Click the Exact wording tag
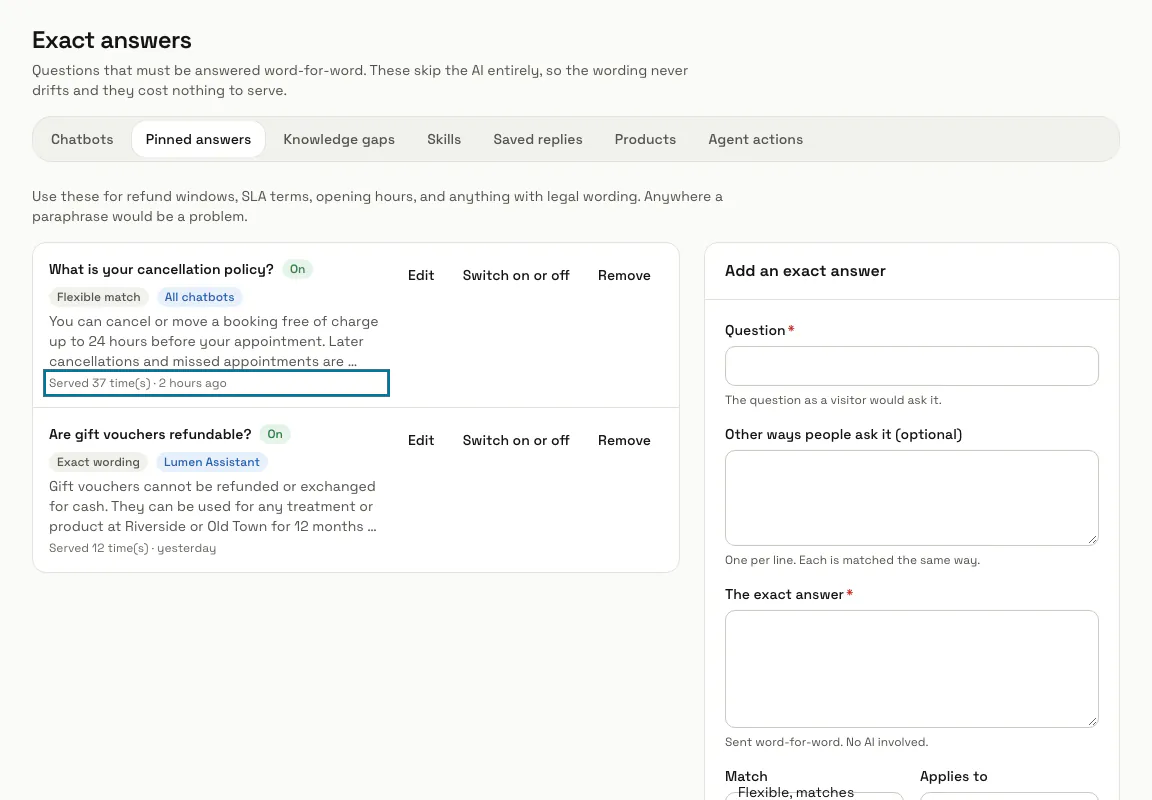1152x800 pixels. [x=98, y=462]
